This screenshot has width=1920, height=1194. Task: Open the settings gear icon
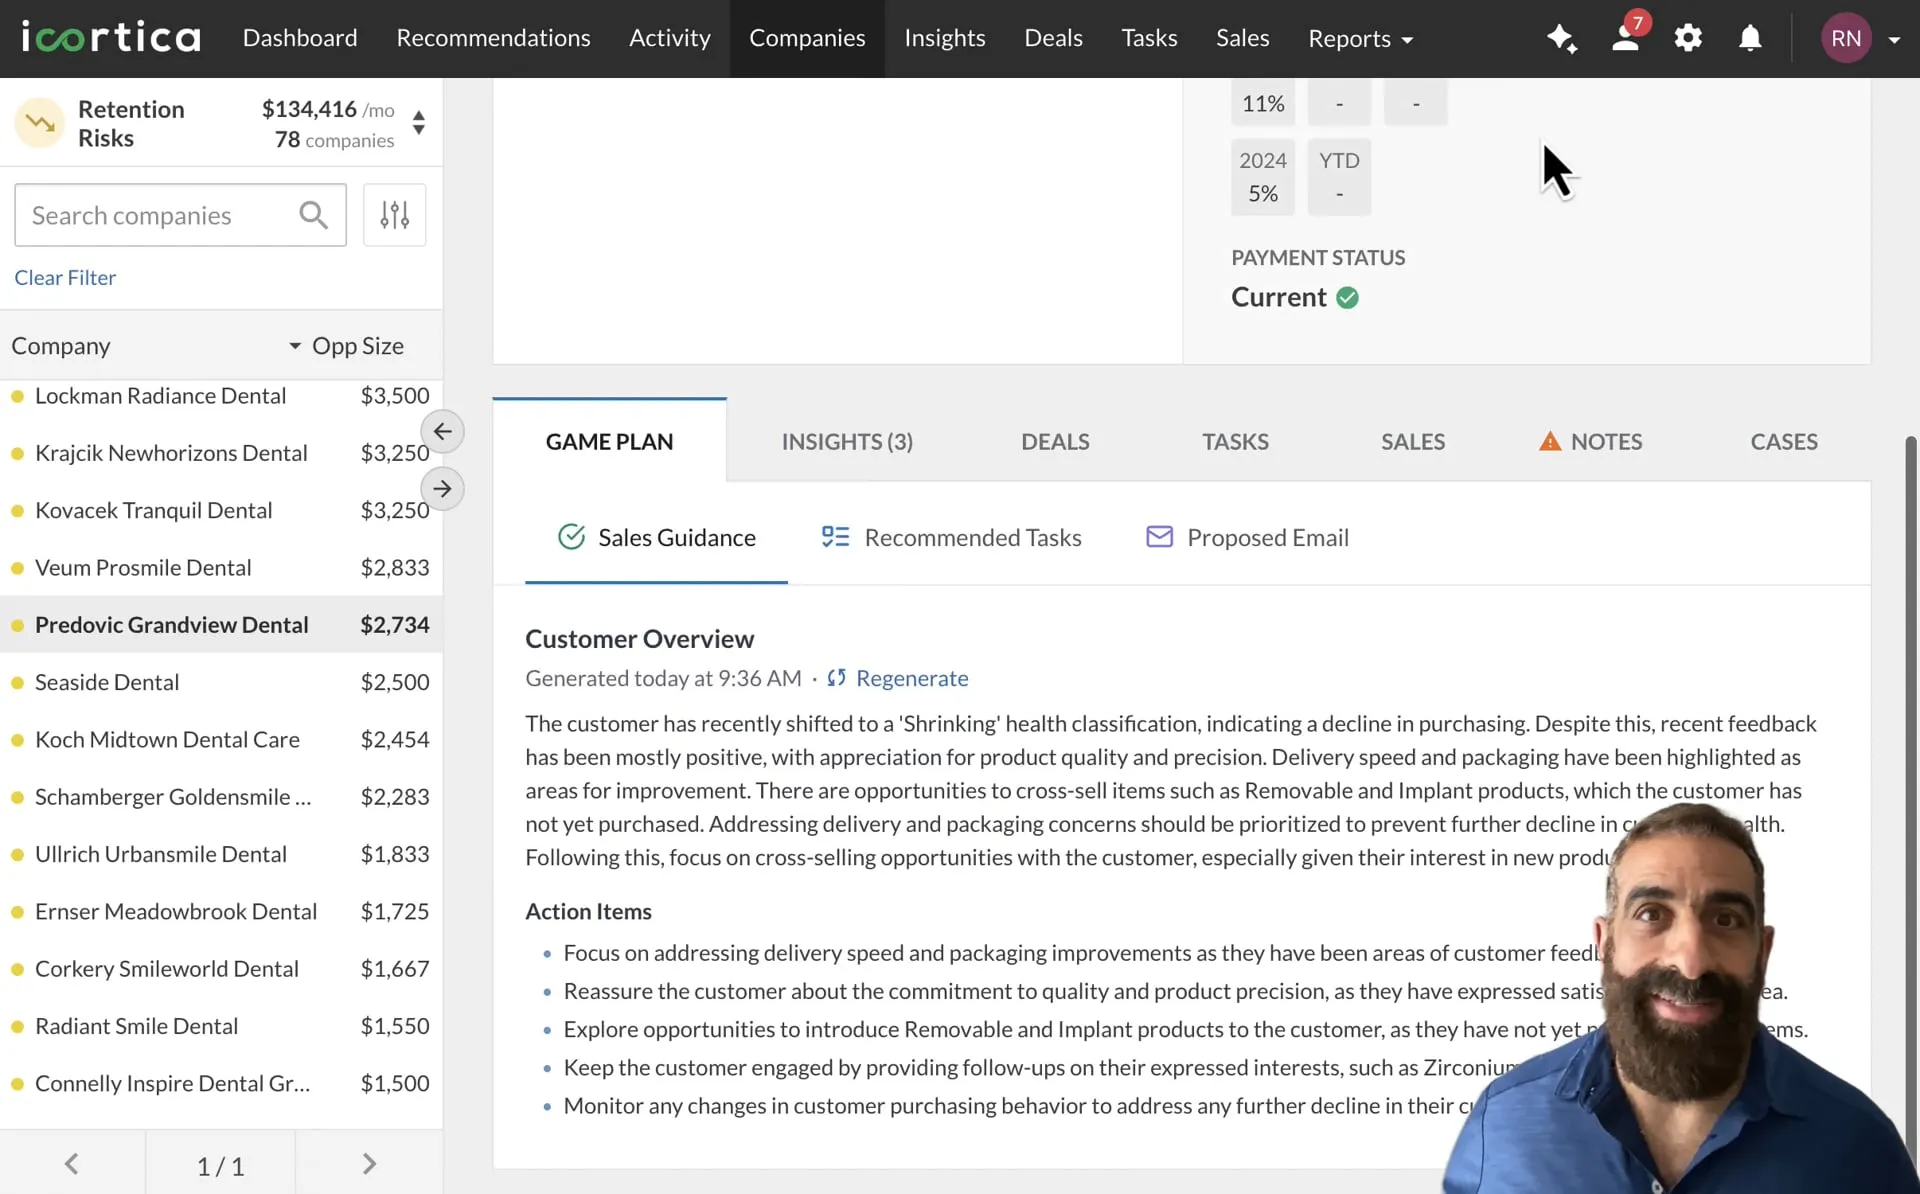(1688, 39)
